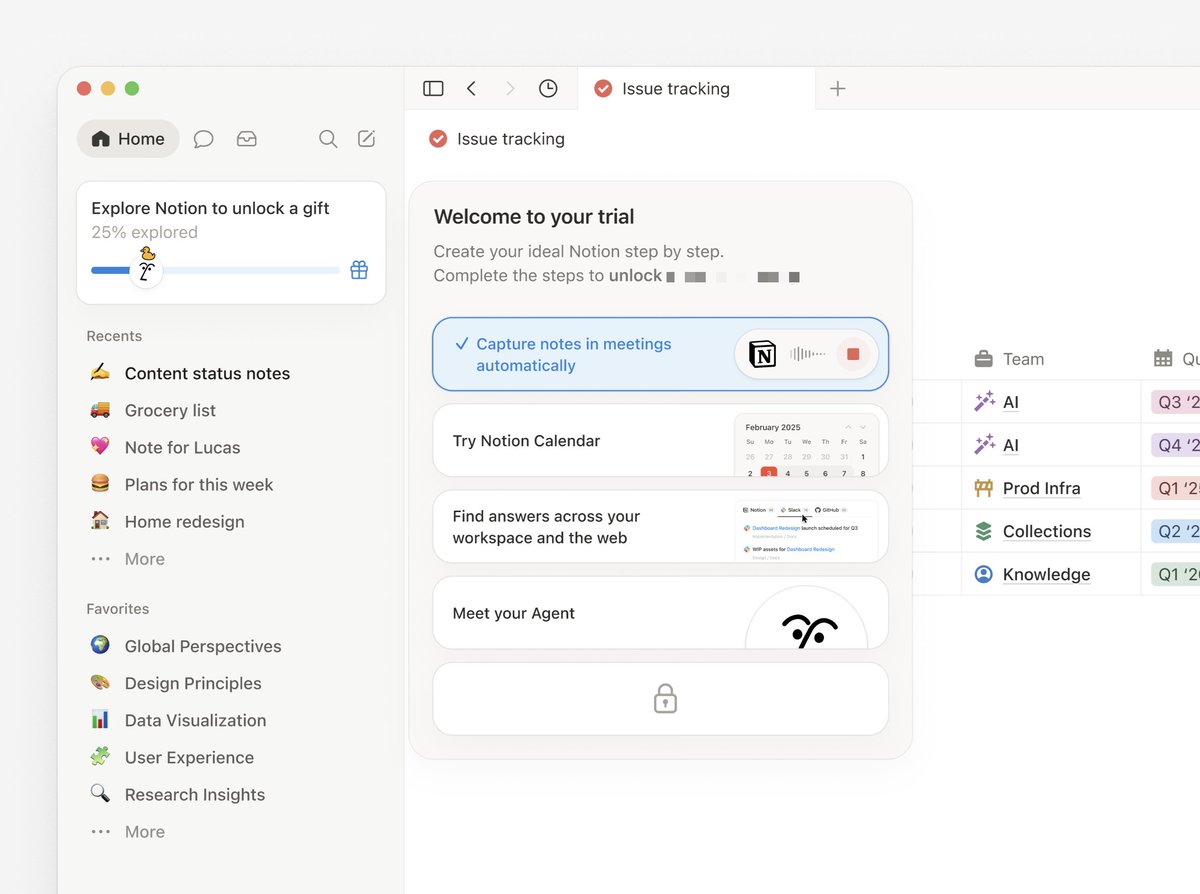Click the briefcase icon in Team header

point(983,359)
